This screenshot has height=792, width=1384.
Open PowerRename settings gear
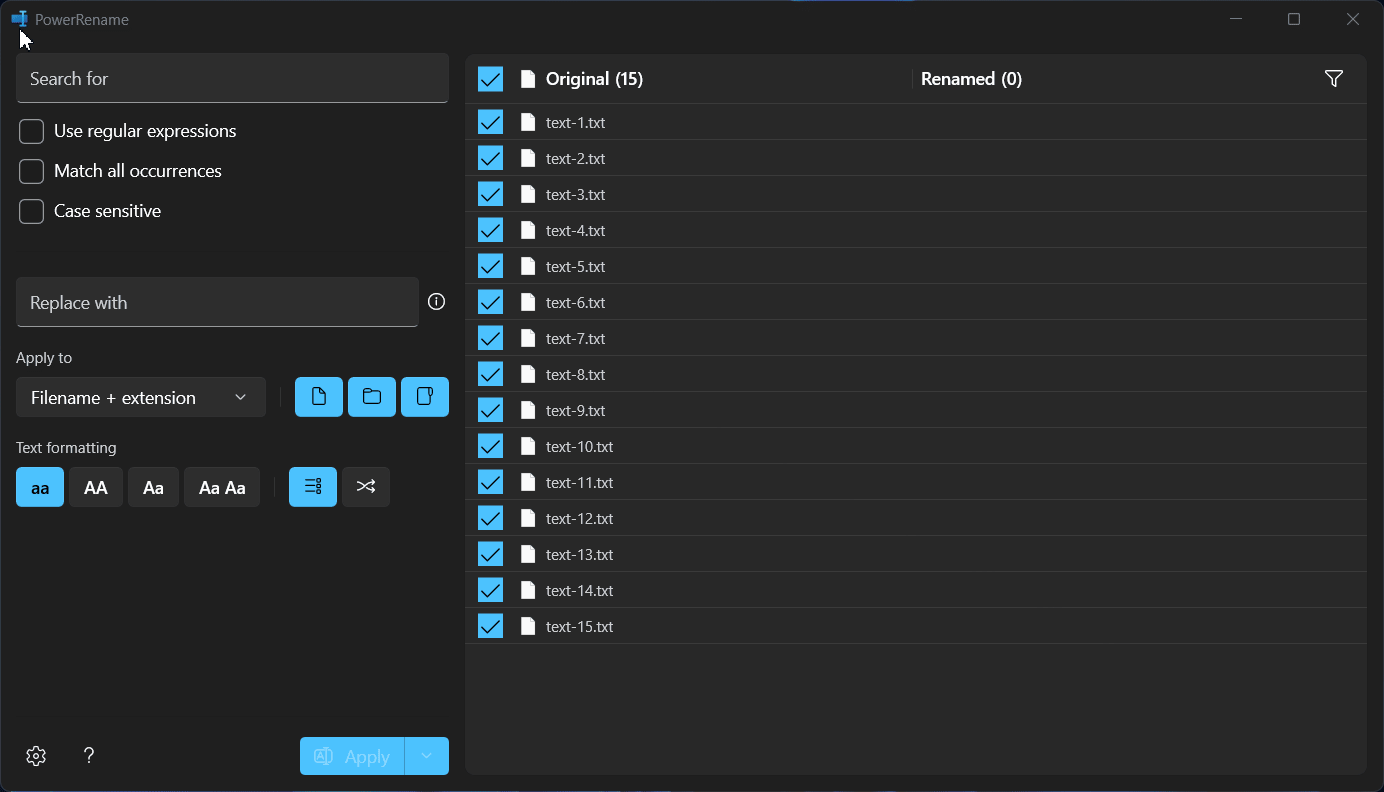pyautogui.click(x=36, y=756)
